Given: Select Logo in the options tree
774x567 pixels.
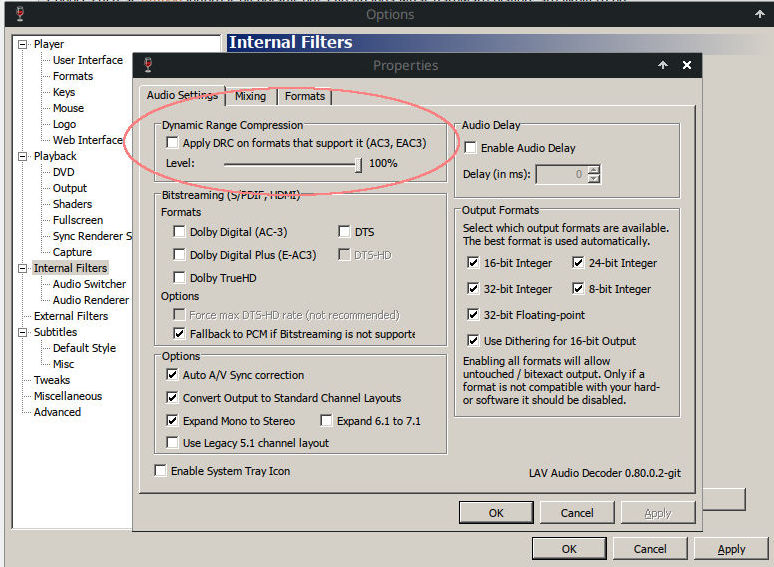Looking at the screenshot, I should coord(65,124).
